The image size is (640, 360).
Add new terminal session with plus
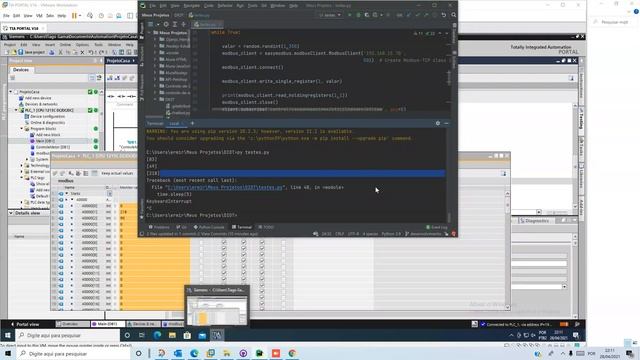[192, 123]
